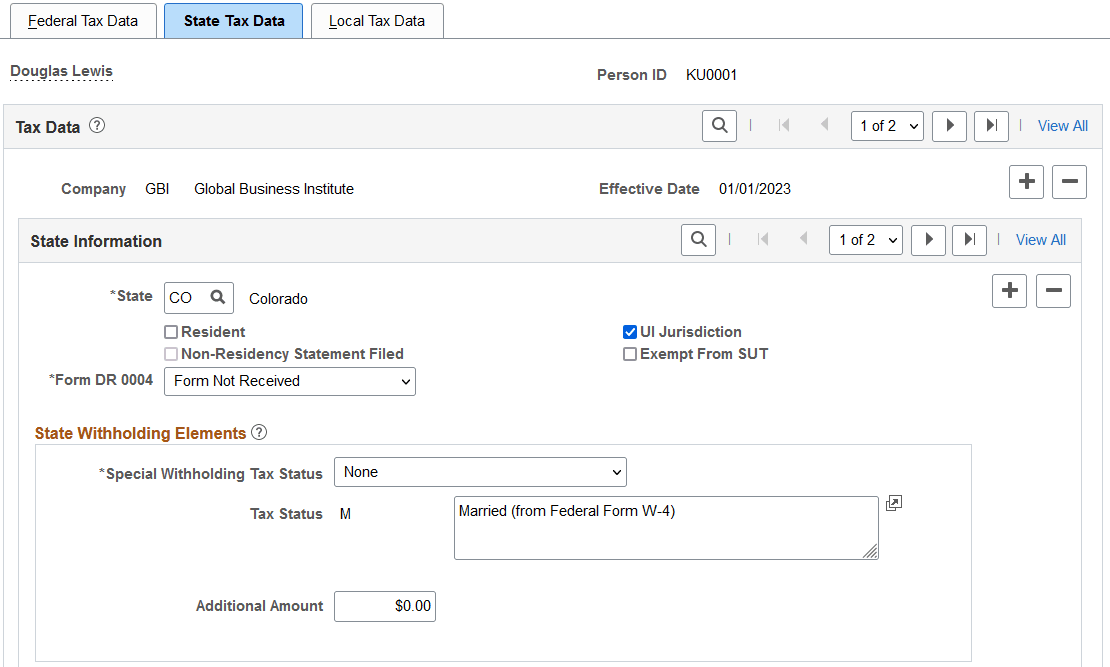
Task: Expand the Tax Status description in modal
Action: click(894, 503)
